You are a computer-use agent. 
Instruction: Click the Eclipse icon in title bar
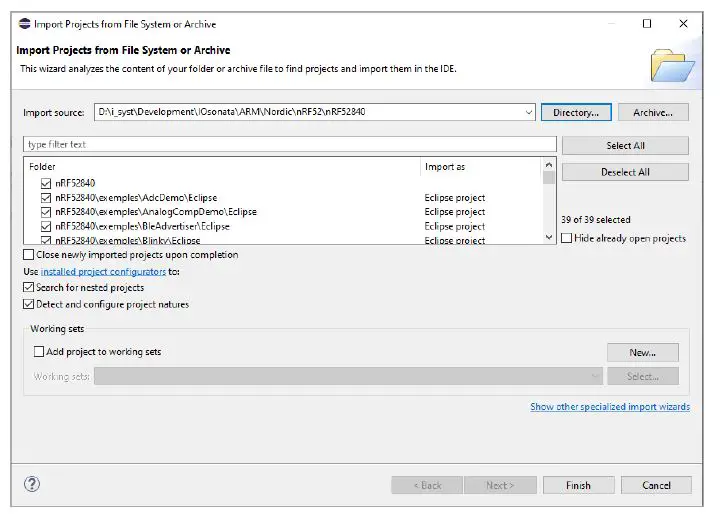coord(24,24)
